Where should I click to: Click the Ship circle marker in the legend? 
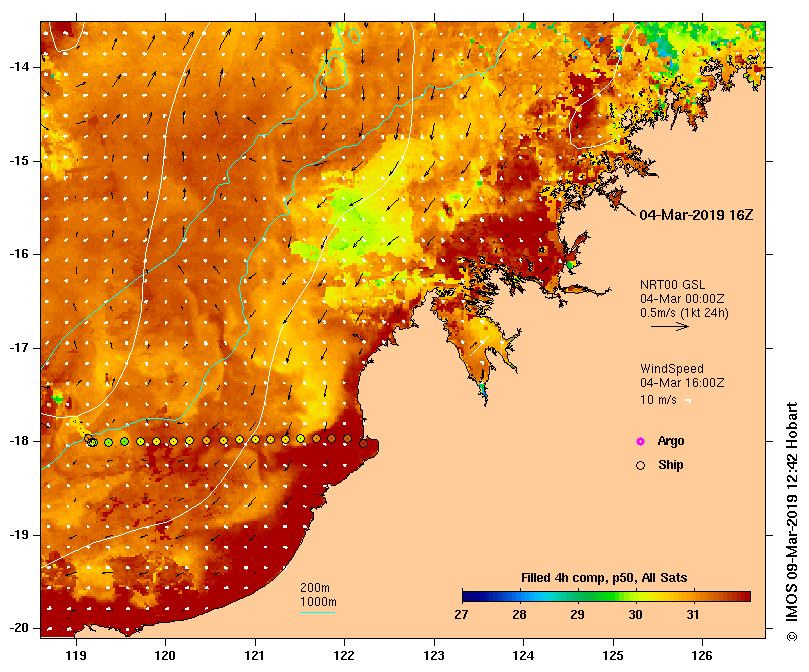point(640,466)
